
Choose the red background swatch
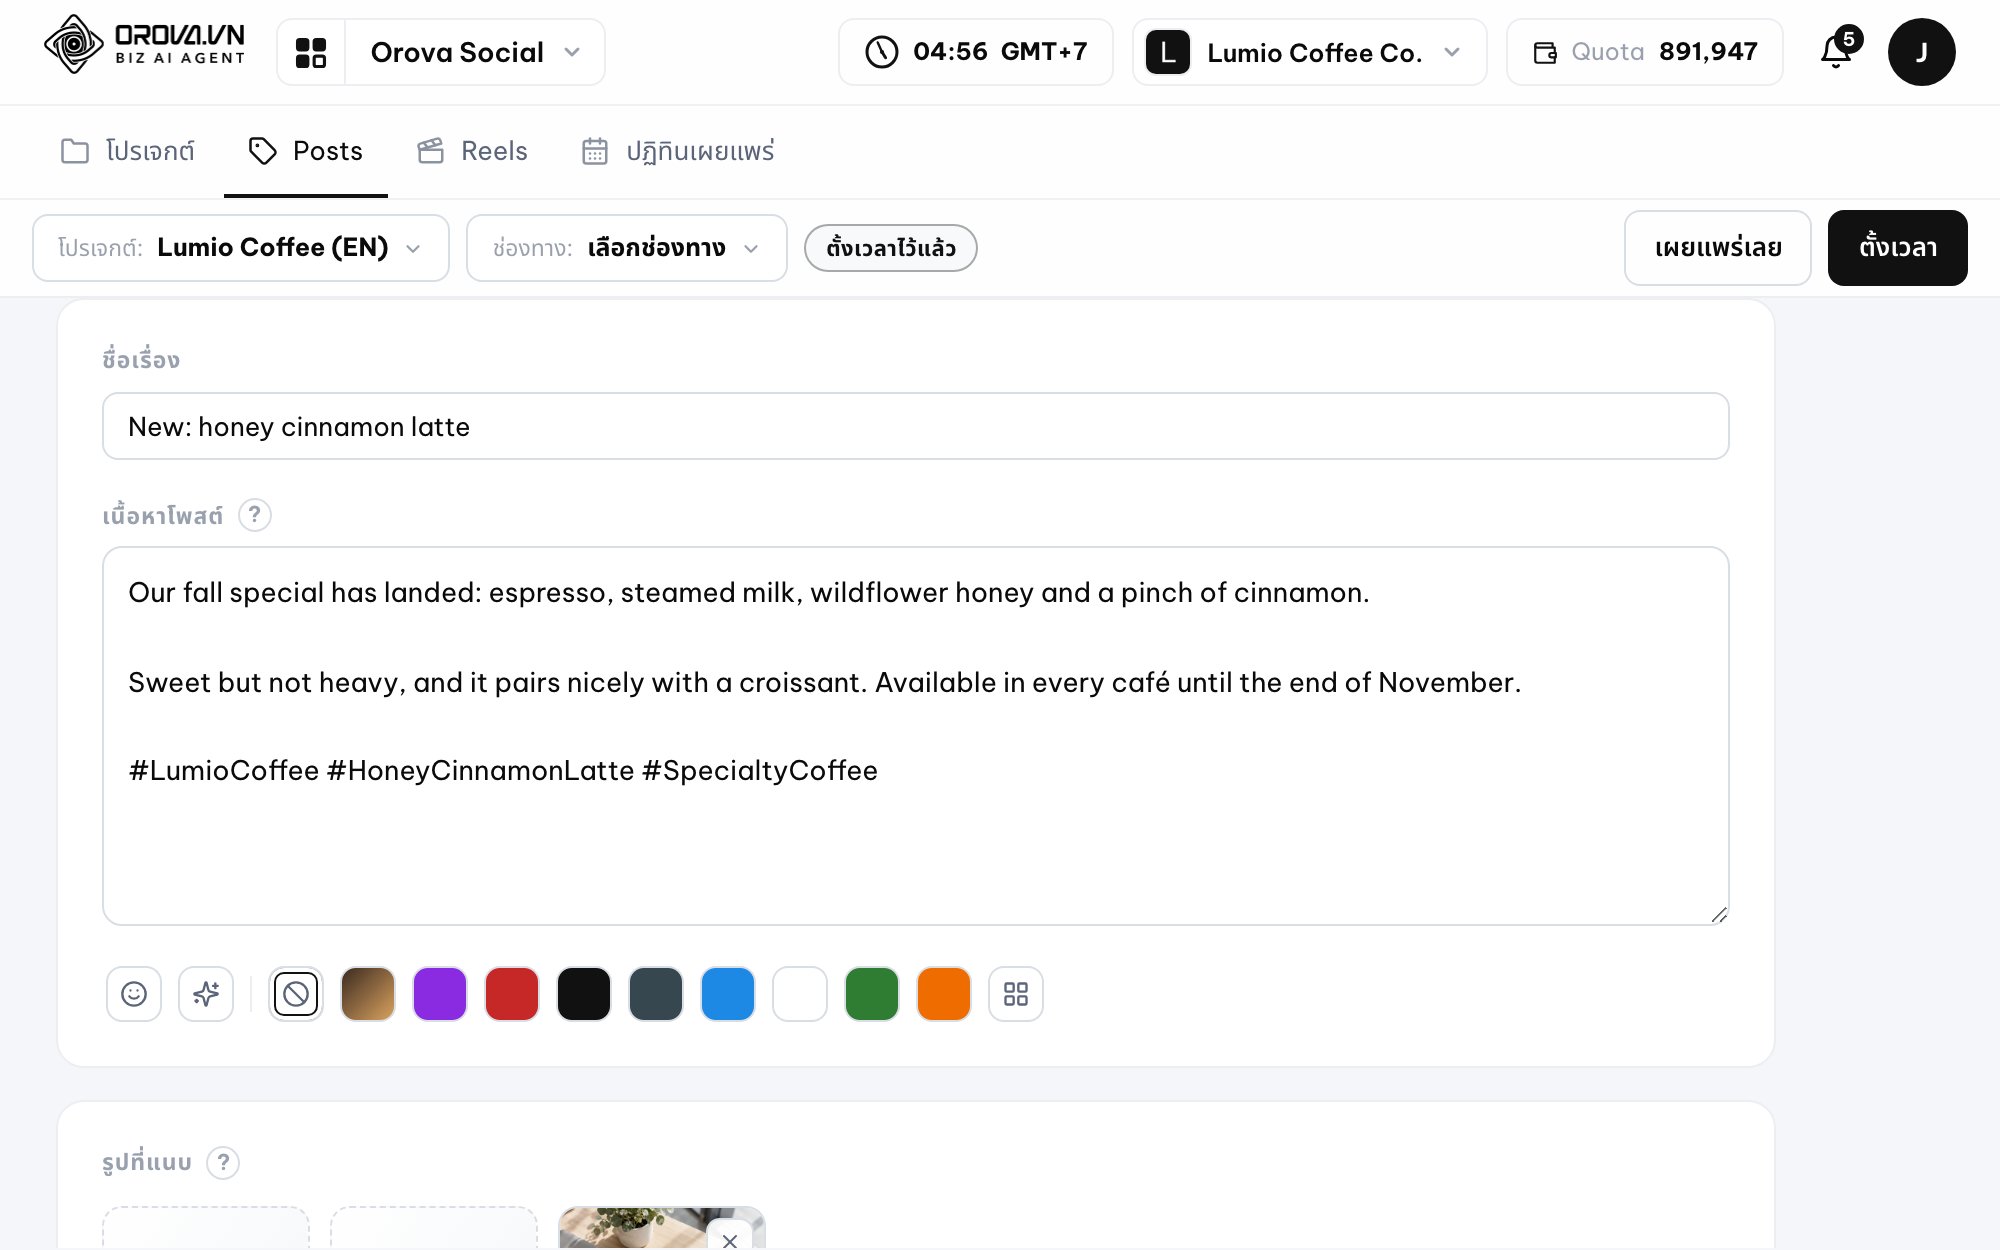(512, 994)
